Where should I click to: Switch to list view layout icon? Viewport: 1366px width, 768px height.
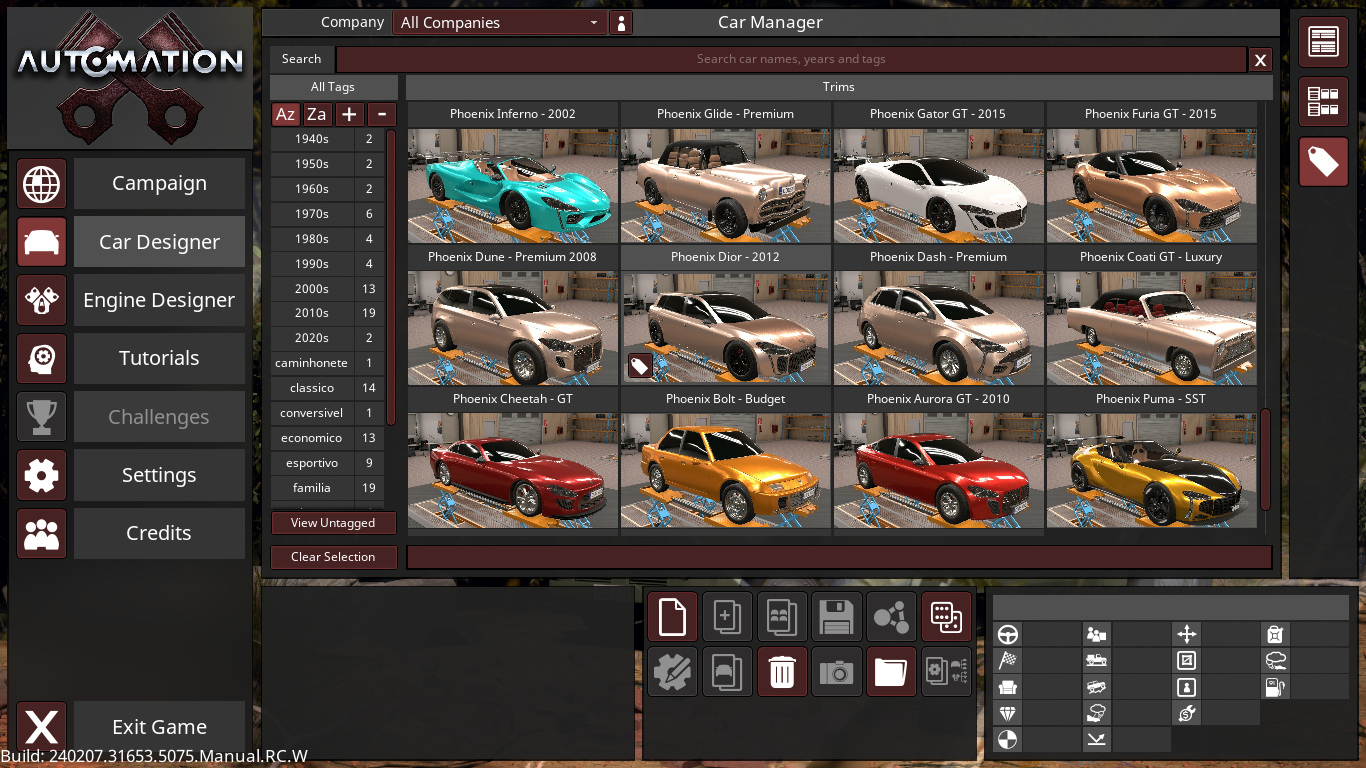(x=1323, y=42)
